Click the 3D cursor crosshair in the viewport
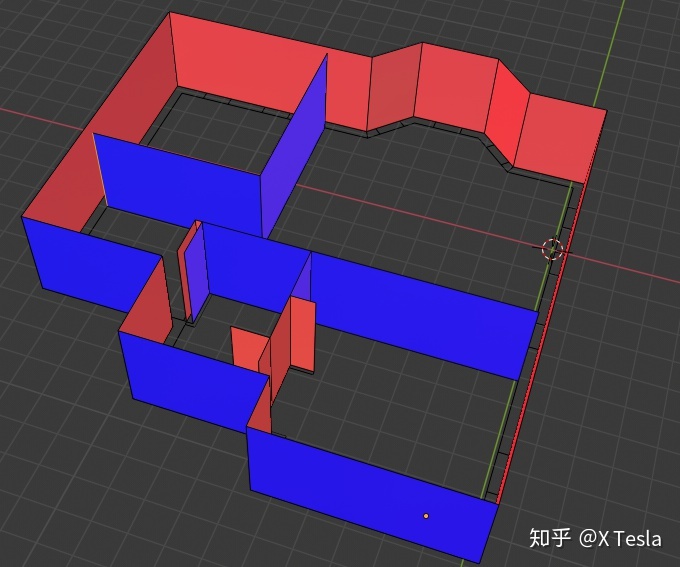Screen dimensions: 680x567 [x=552, y=250]
